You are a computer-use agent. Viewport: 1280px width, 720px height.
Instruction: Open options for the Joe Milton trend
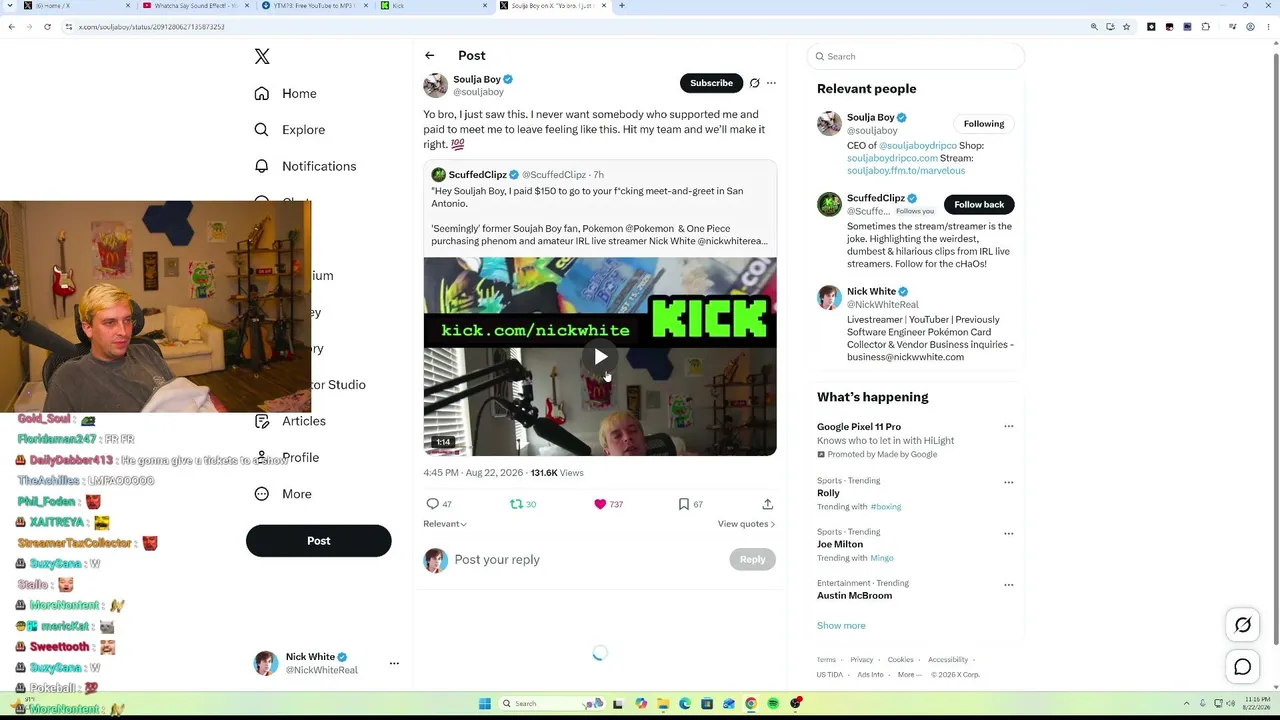click(1008, 533)
